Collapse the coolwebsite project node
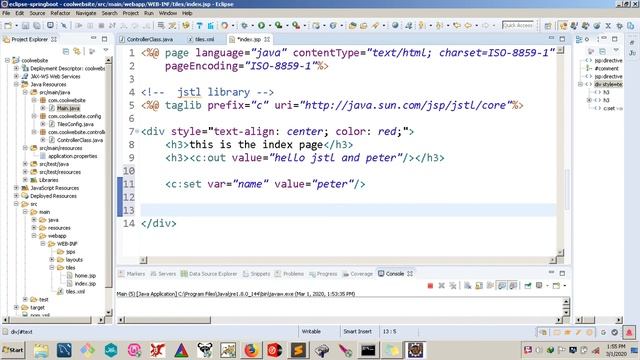This screenshot has height=360, width=640. pos(7,60)
